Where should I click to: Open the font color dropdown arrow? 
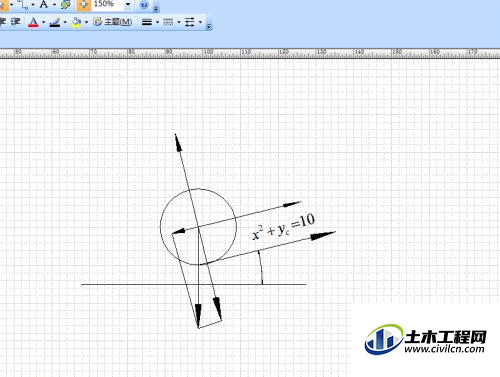[x=43, y=22]
